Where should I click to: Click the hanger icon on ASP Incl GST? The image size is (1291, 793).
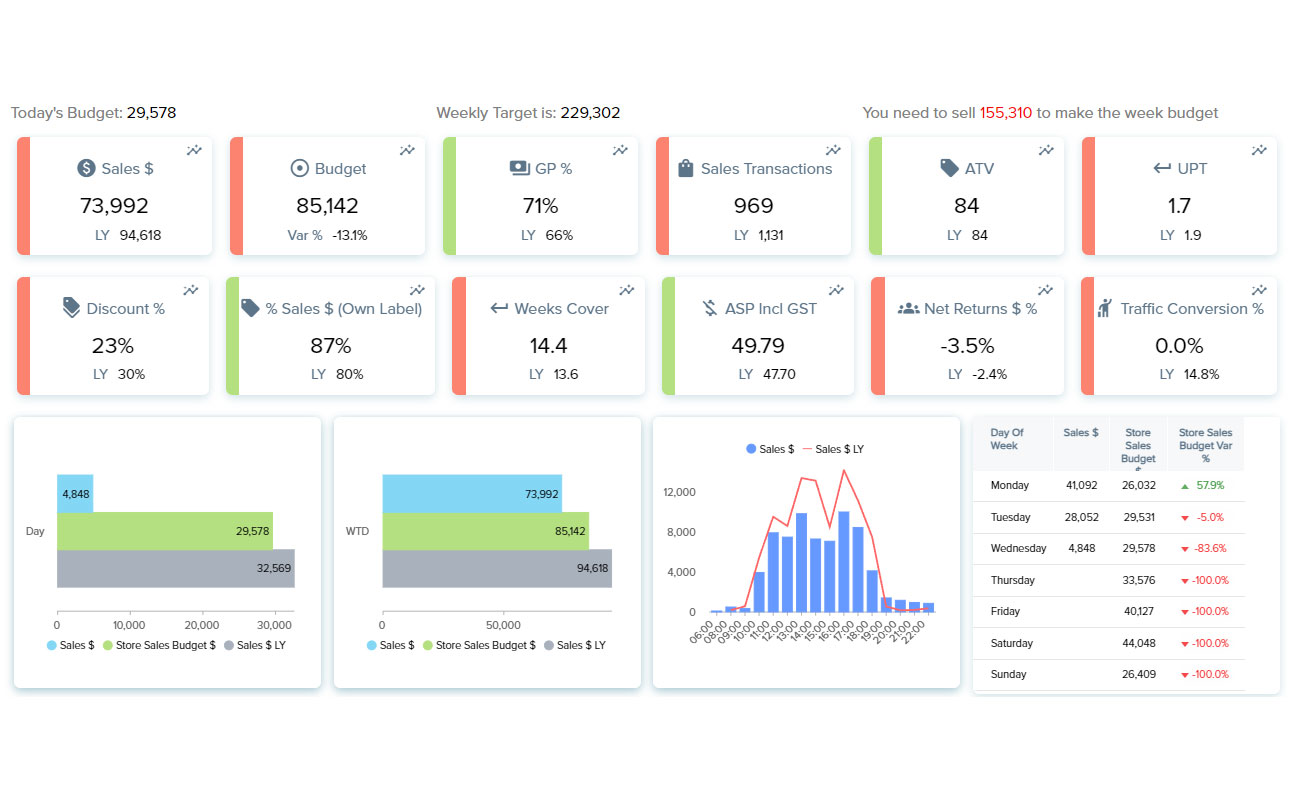[x=711, y=308]
